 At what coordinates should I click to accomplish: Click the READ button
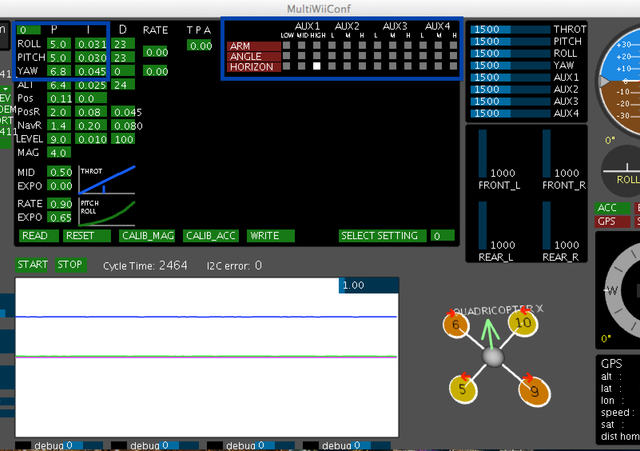[39, 235]
